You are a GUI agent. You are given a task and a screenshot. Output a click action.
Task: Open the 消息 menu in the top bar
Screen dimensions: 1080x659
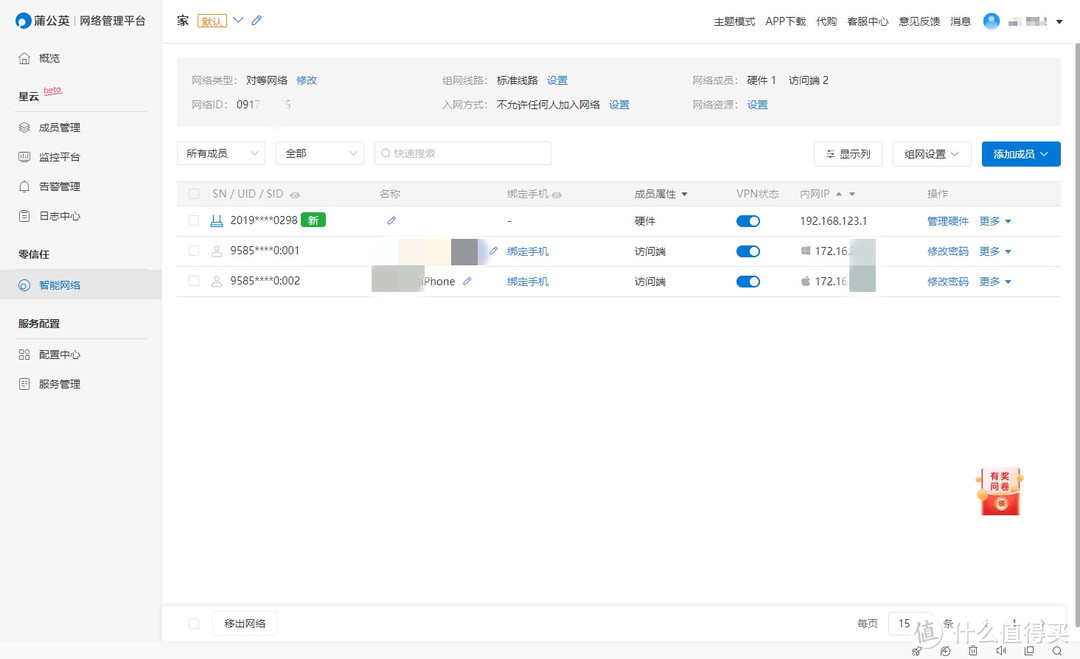click(x=960, y=20)
